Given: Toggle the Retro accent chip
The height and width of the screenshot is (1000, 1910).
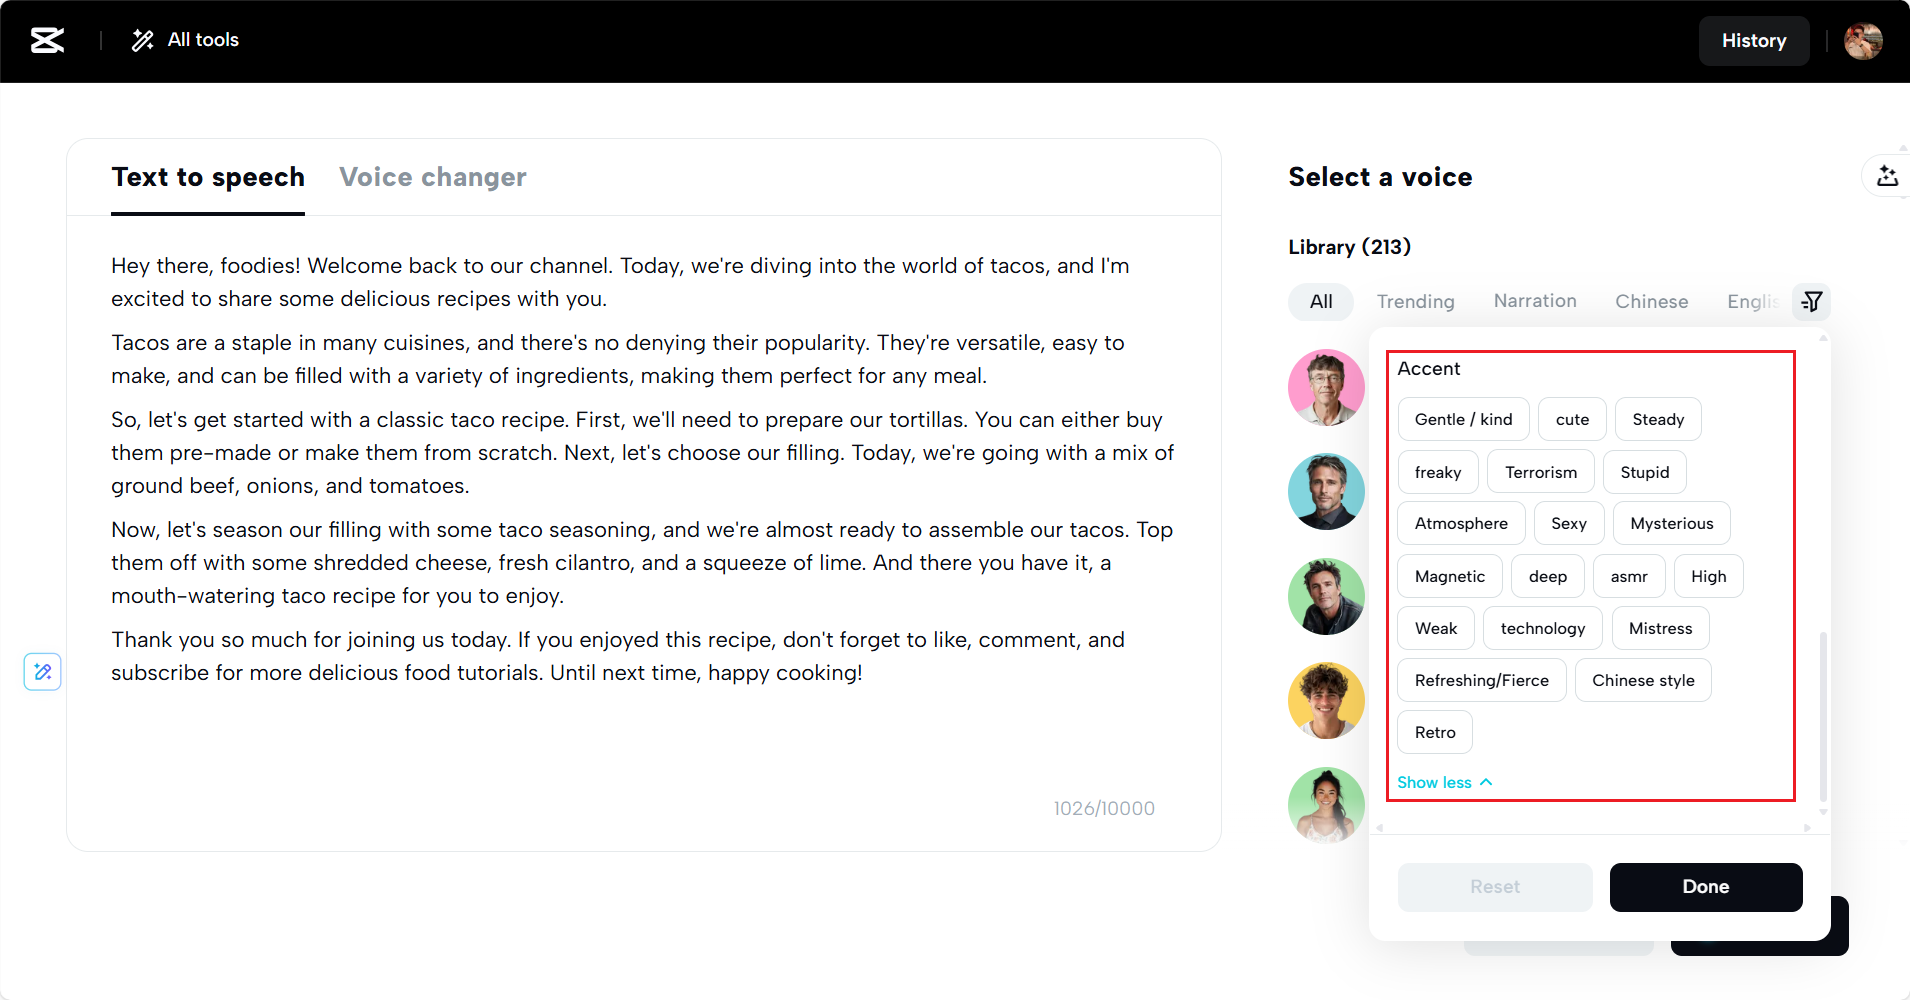Looking at the screenshot, I should tap(1435, 732).
